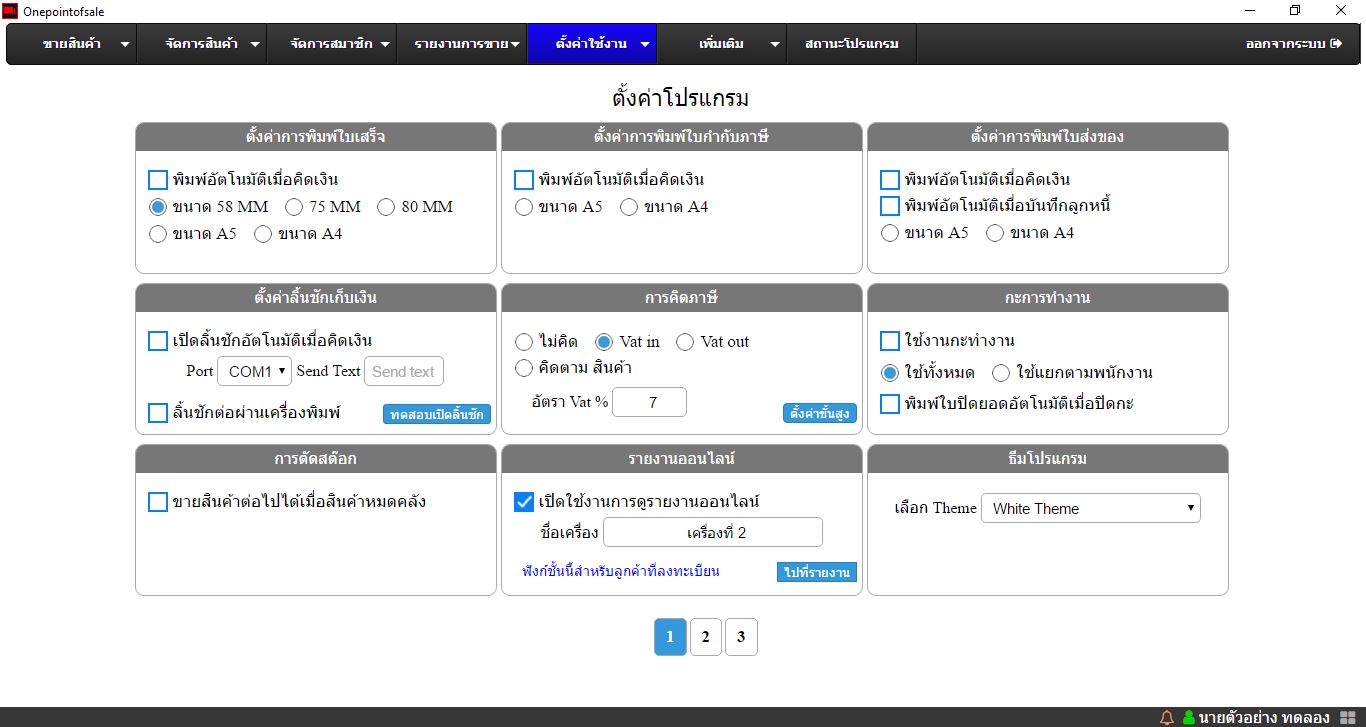The height and width of the screenshot is (727, 1366).
Task: Select Vat out radio button
Action: tap(685, 342)
